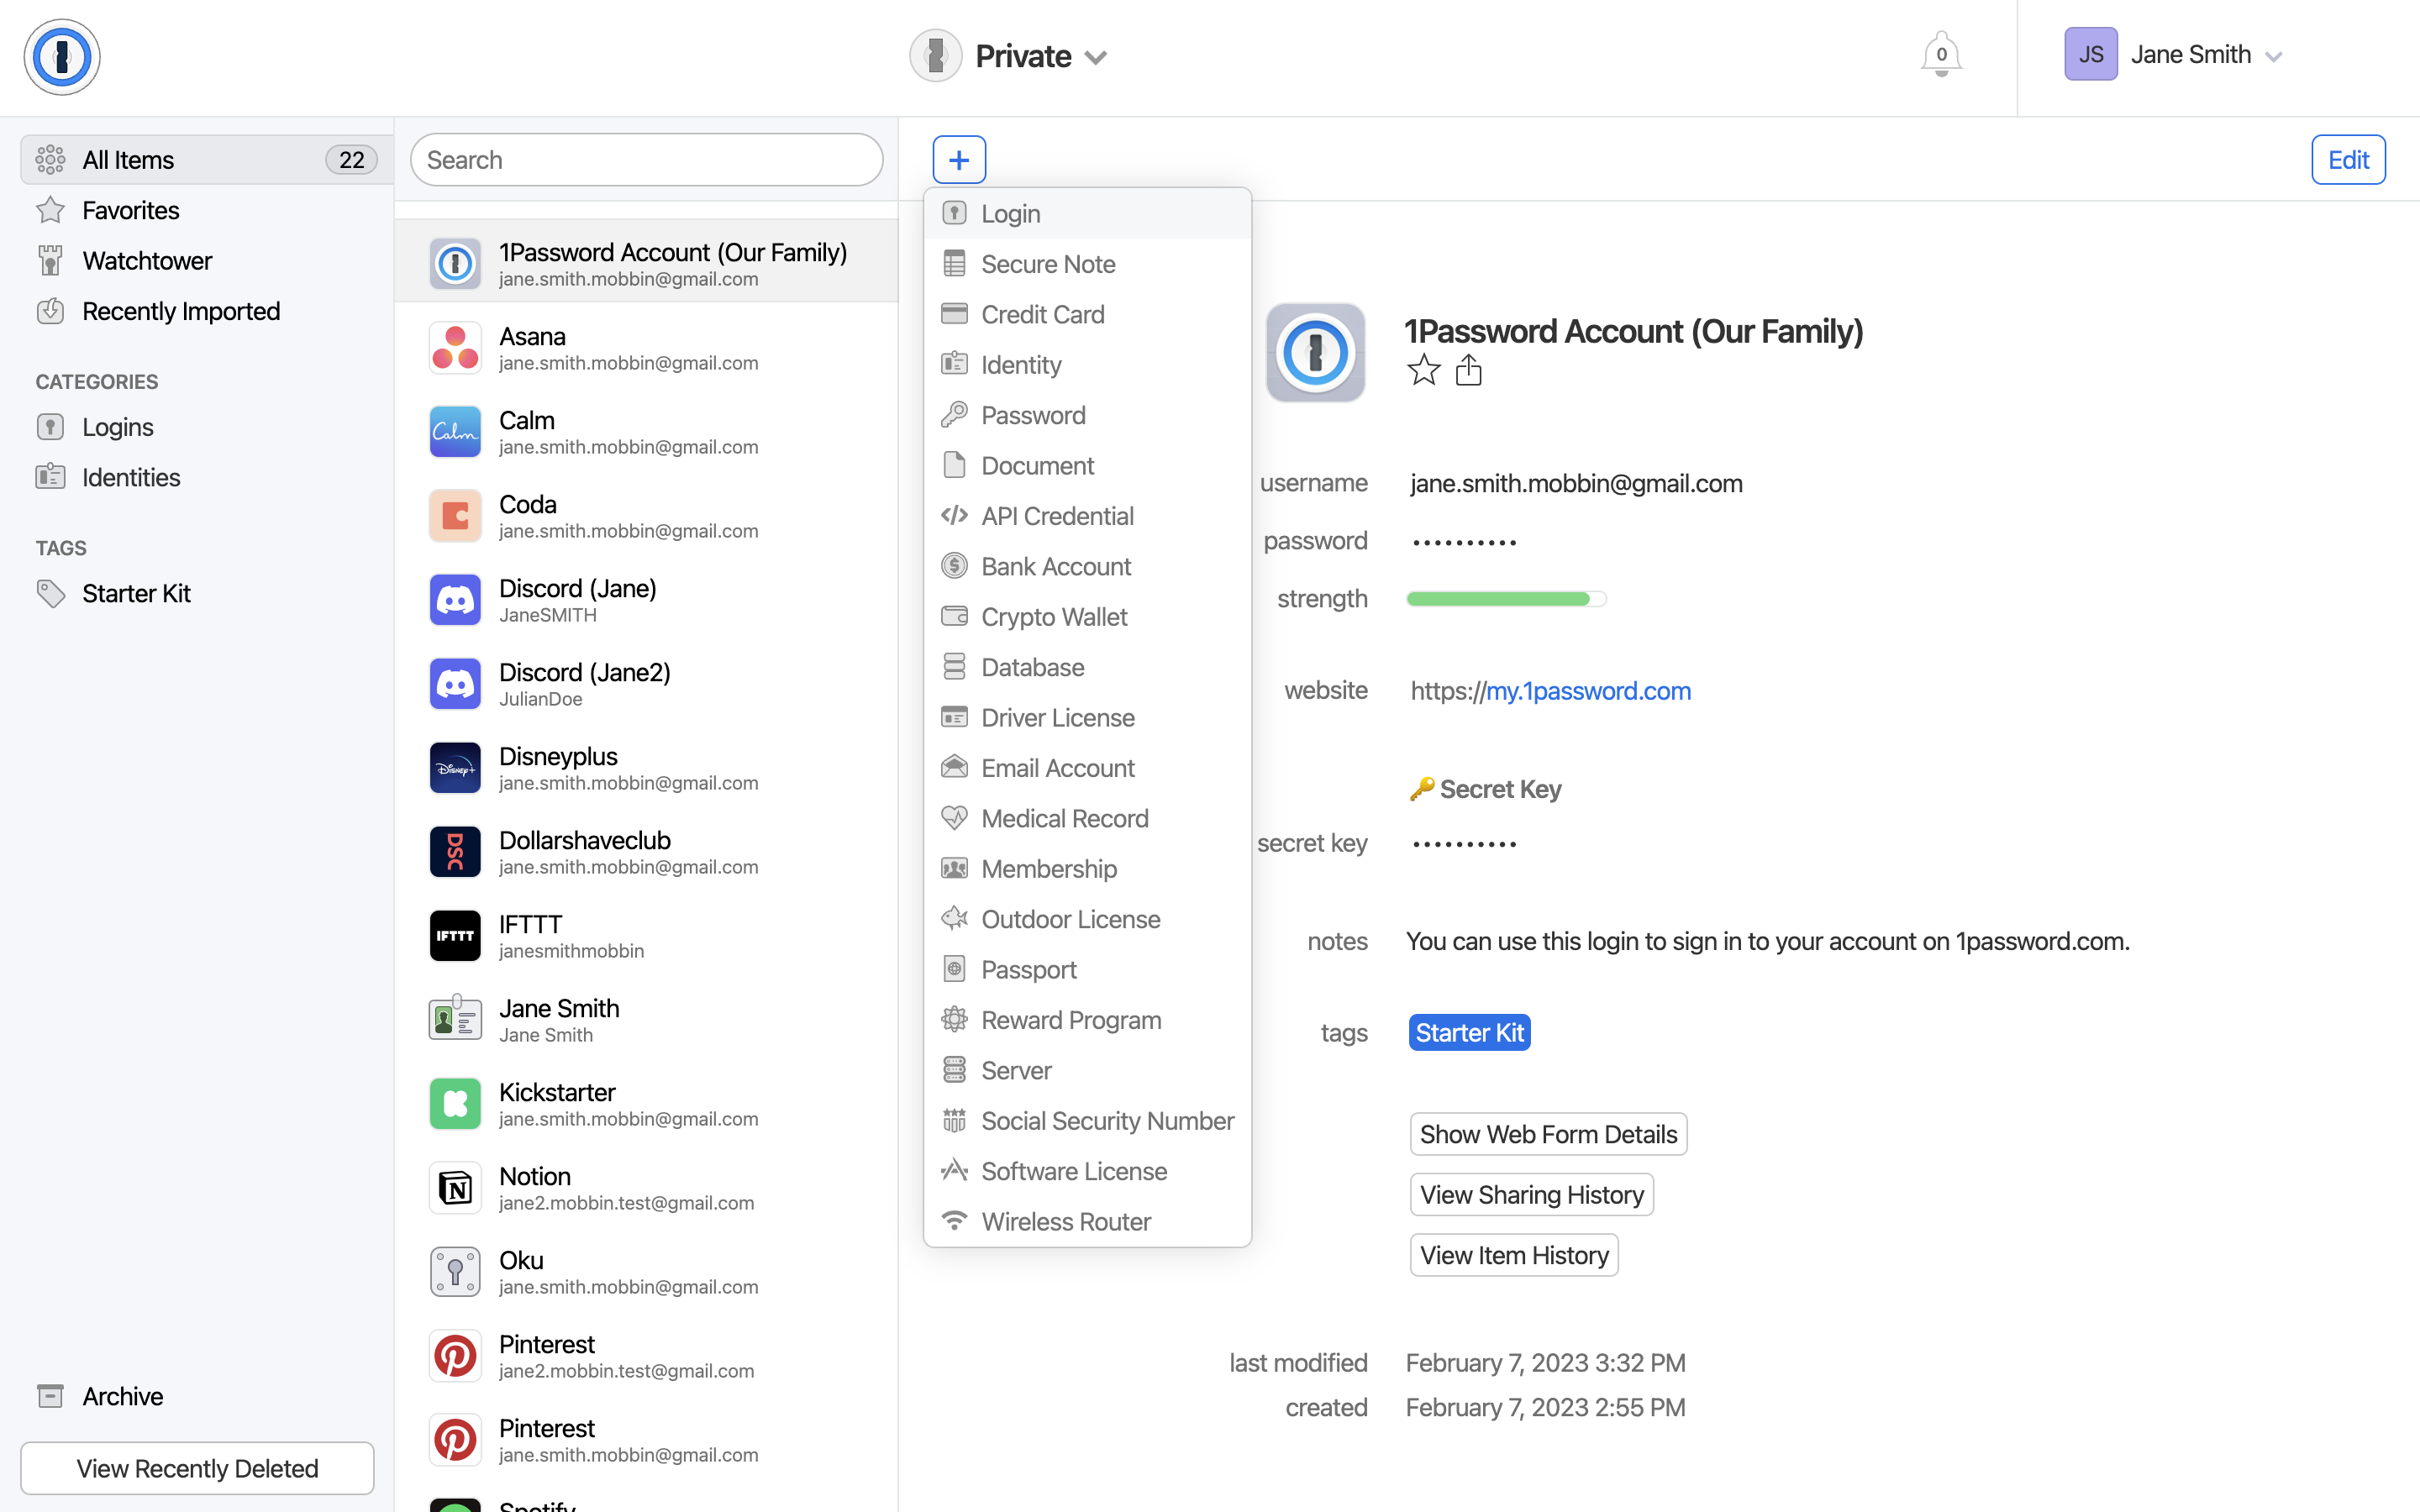Open the notifications bell icon
This screenshot has width=2420, height=1512.
coord(1940,55)
